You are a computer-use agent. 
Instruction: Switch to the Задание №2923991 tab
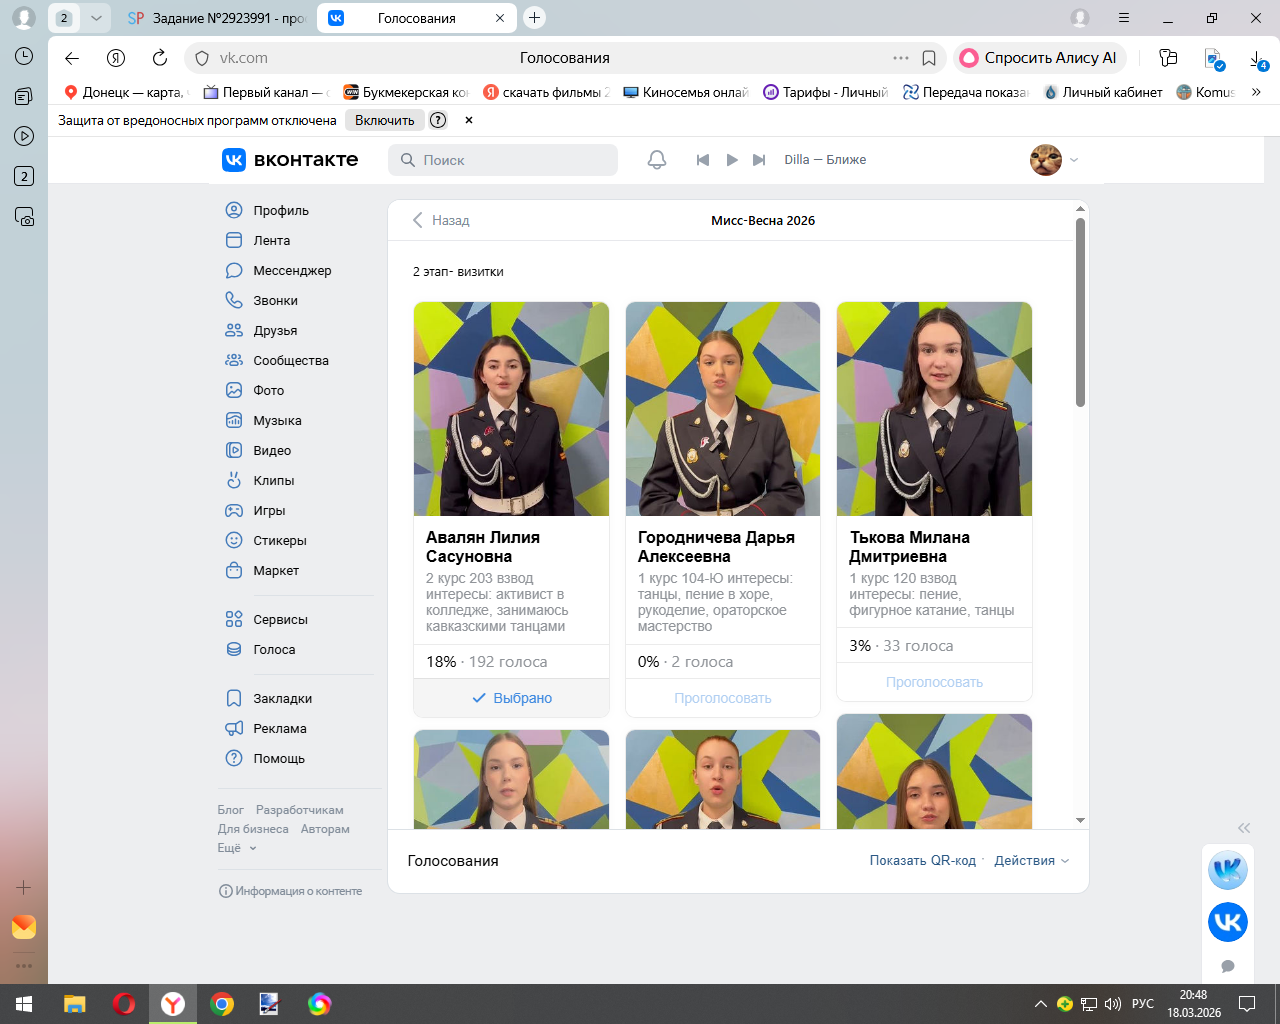coord(218,18)
